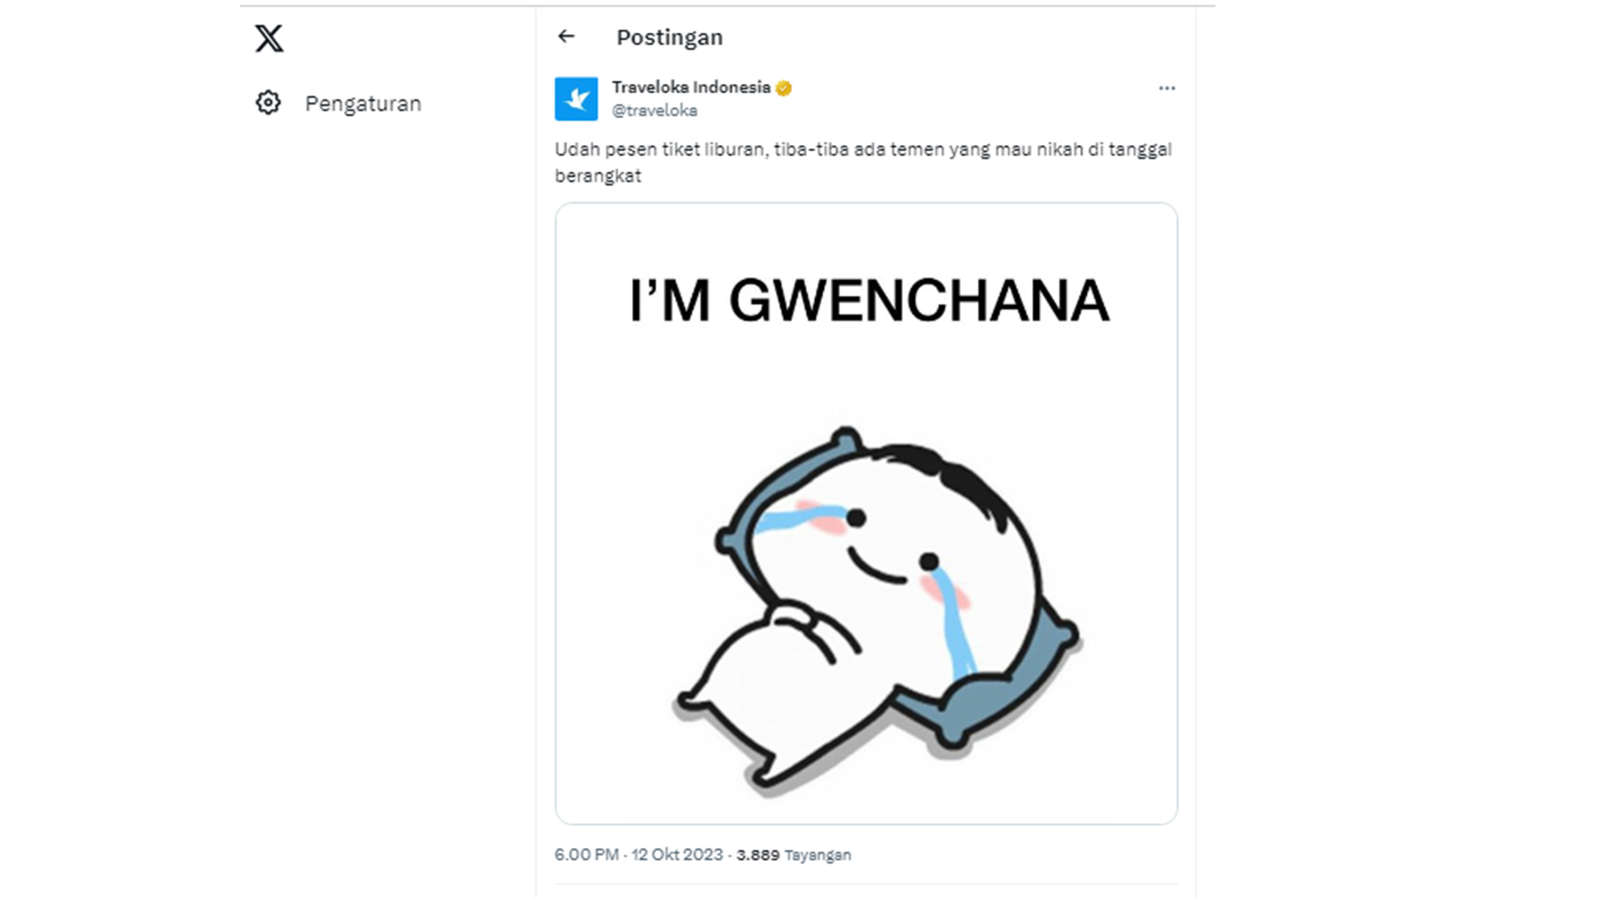This screenshot has height=900, width=1600.
Task: Click the gold verified badge
Action: click(x=784, y=88)
